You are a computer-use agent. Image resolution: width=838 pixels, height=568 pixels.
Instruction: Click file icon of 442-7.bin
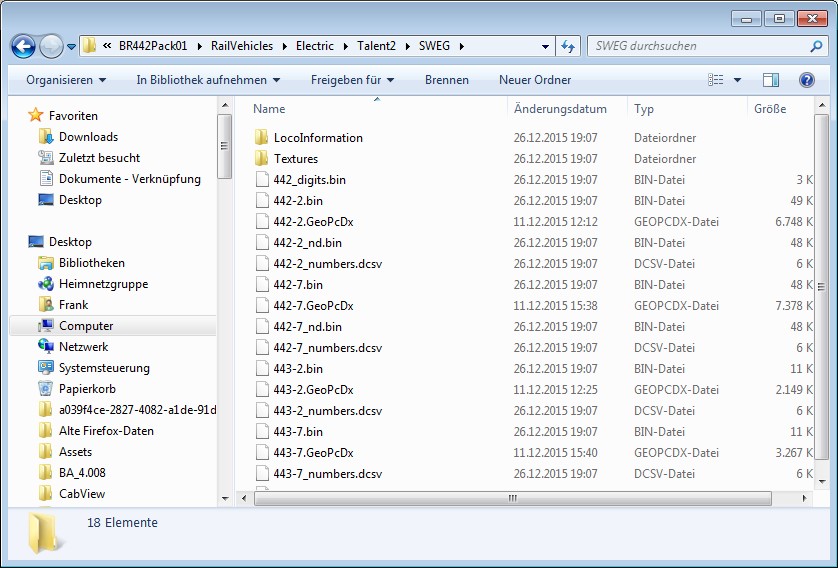pos(262,285)
